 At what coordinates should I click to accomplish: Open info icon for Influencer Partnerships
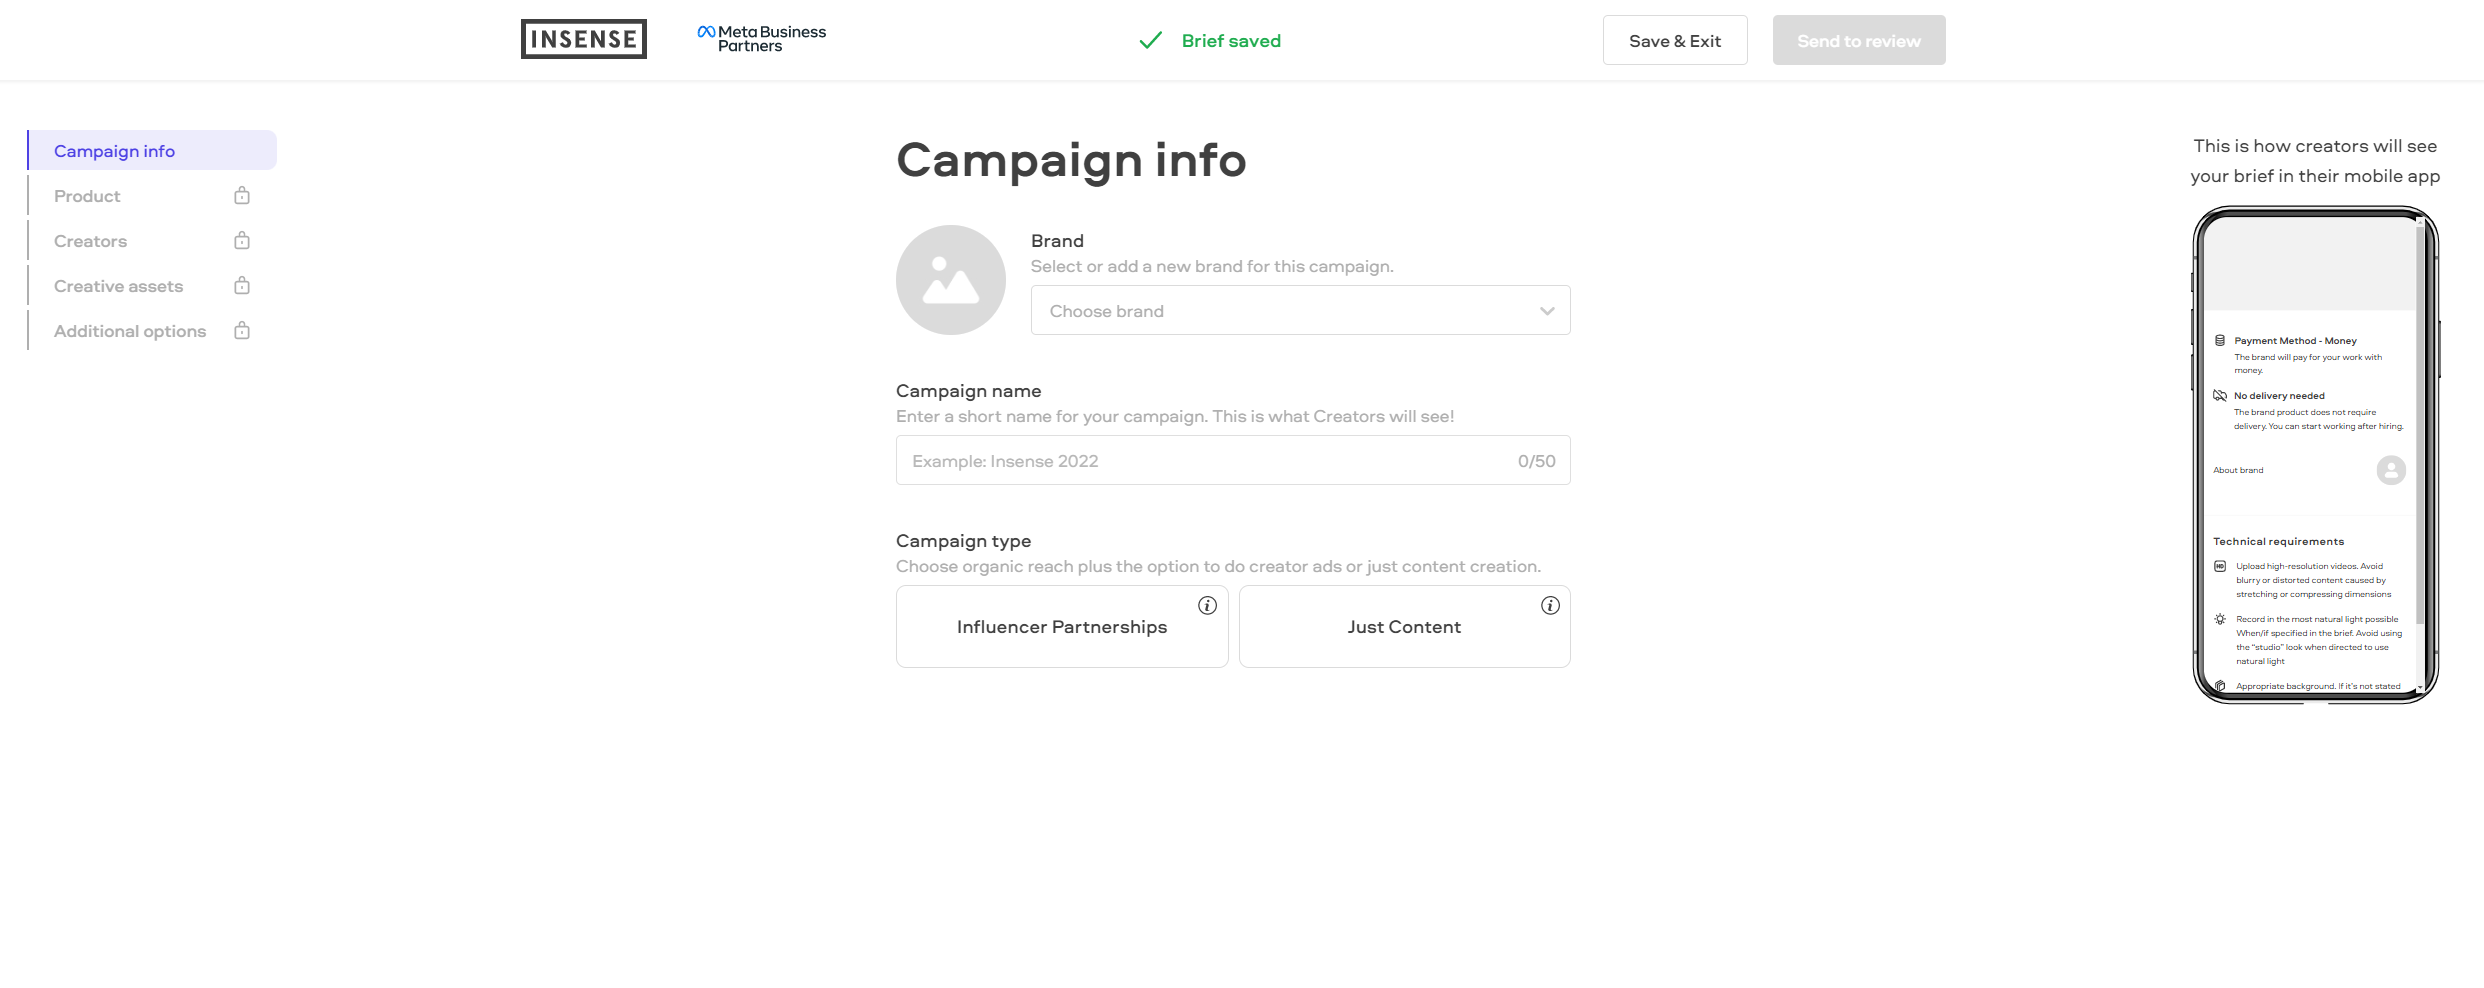pyautogui.click(x=1207, y=605)
